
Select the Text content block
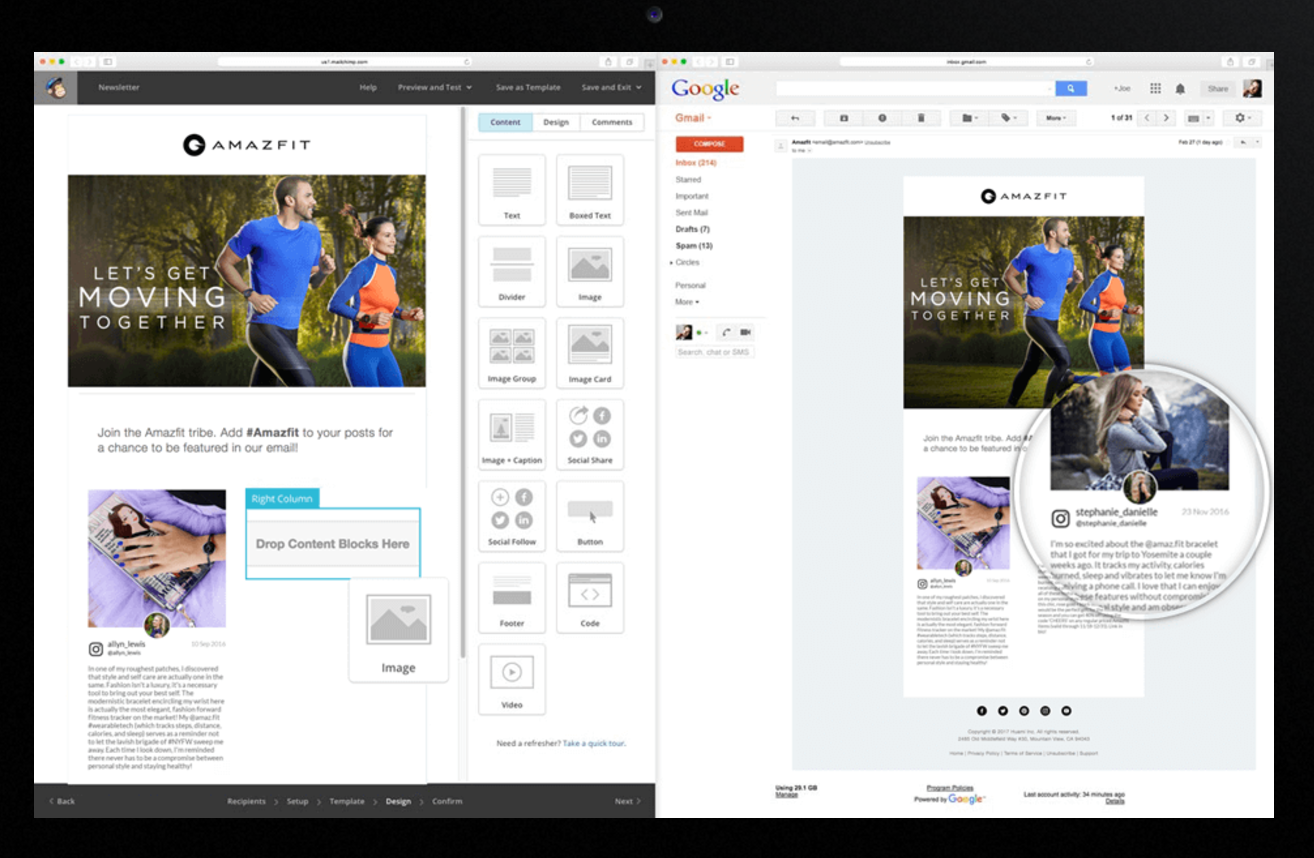click(x=512, y=190)
